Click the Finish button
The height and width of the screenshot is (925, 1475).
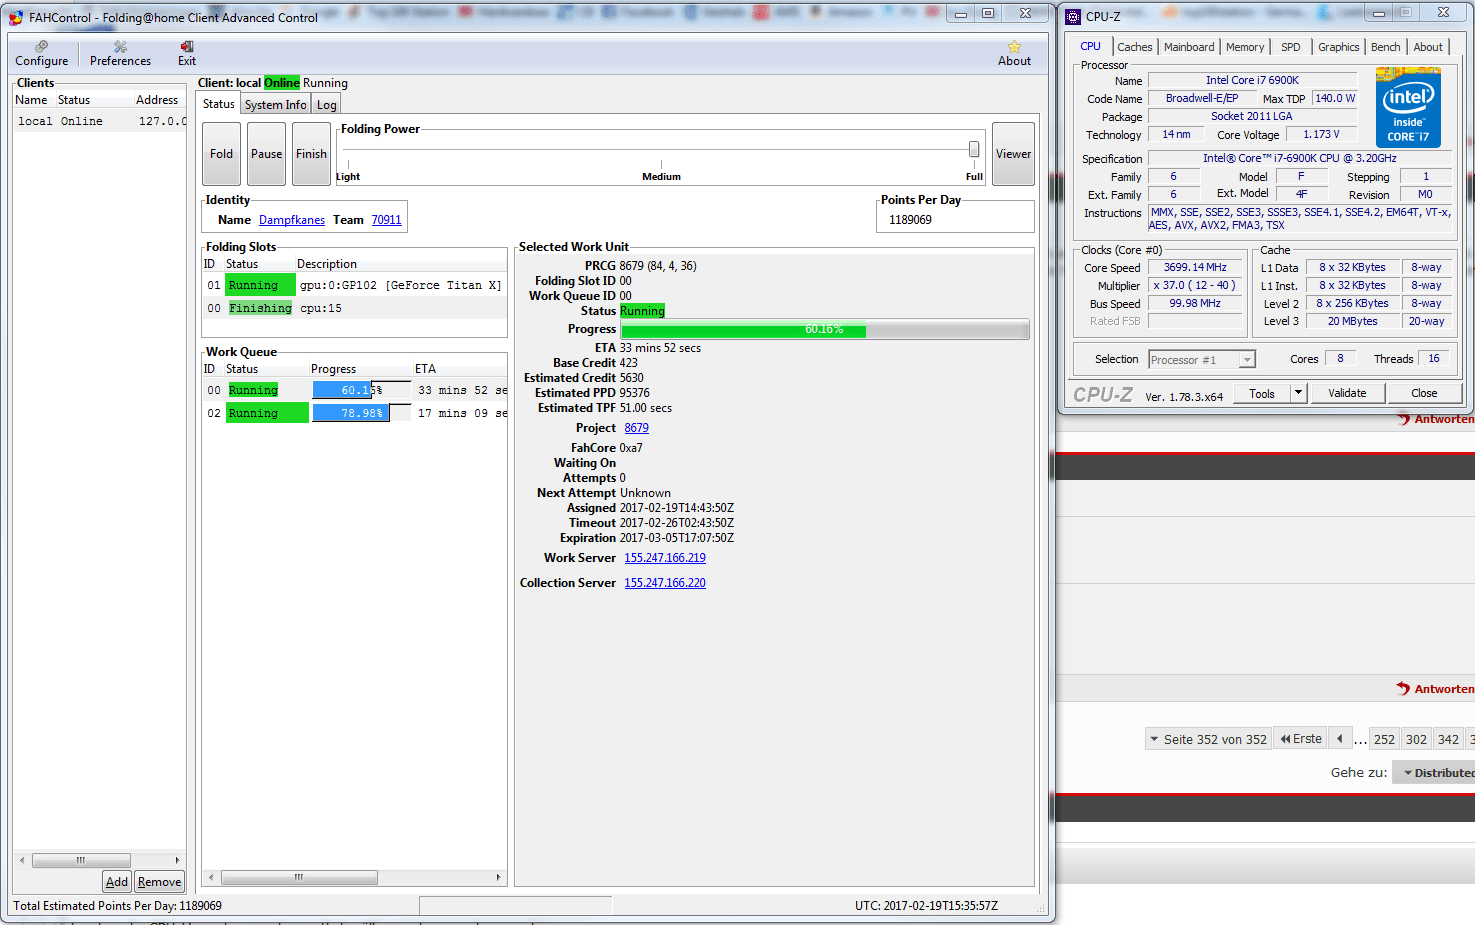[x=311, y=154]
